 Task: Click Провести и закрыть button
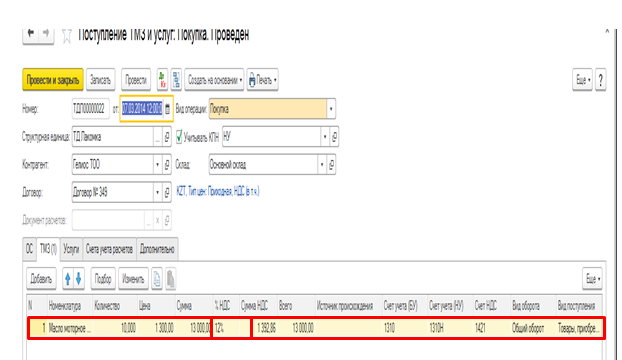53,80
